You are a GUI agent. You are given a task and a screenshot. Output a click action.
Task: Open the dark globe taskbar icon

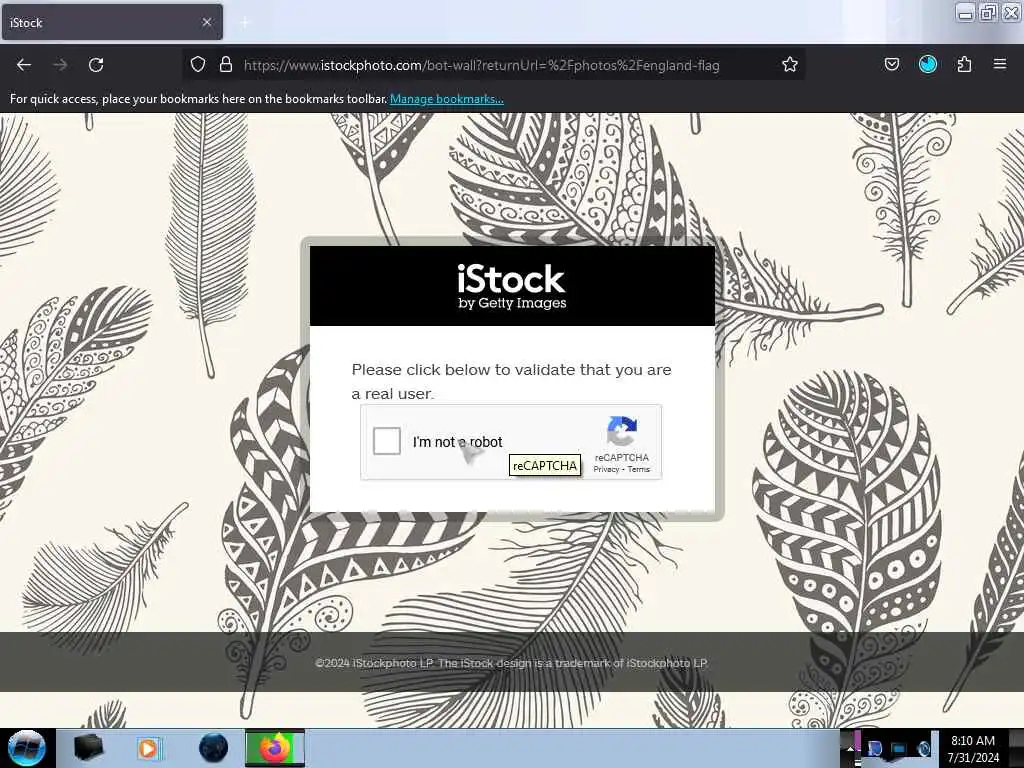click(x=213, y=748)
